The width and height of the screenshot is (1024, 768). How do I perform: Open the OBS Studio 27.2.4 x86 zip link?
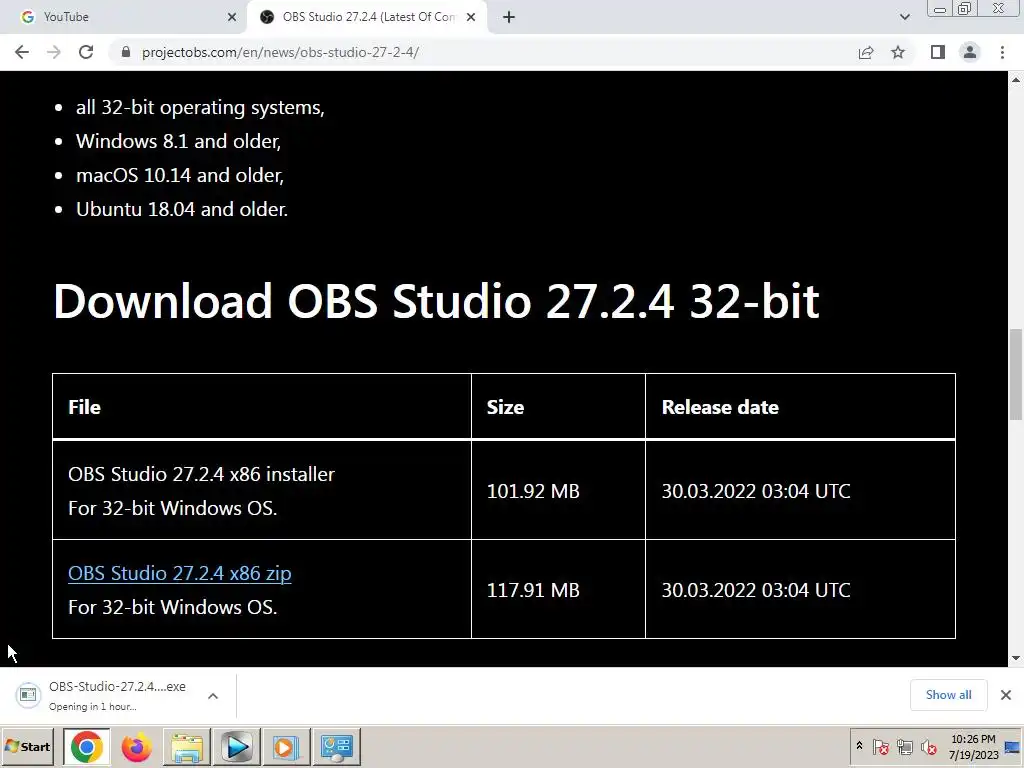180,573
